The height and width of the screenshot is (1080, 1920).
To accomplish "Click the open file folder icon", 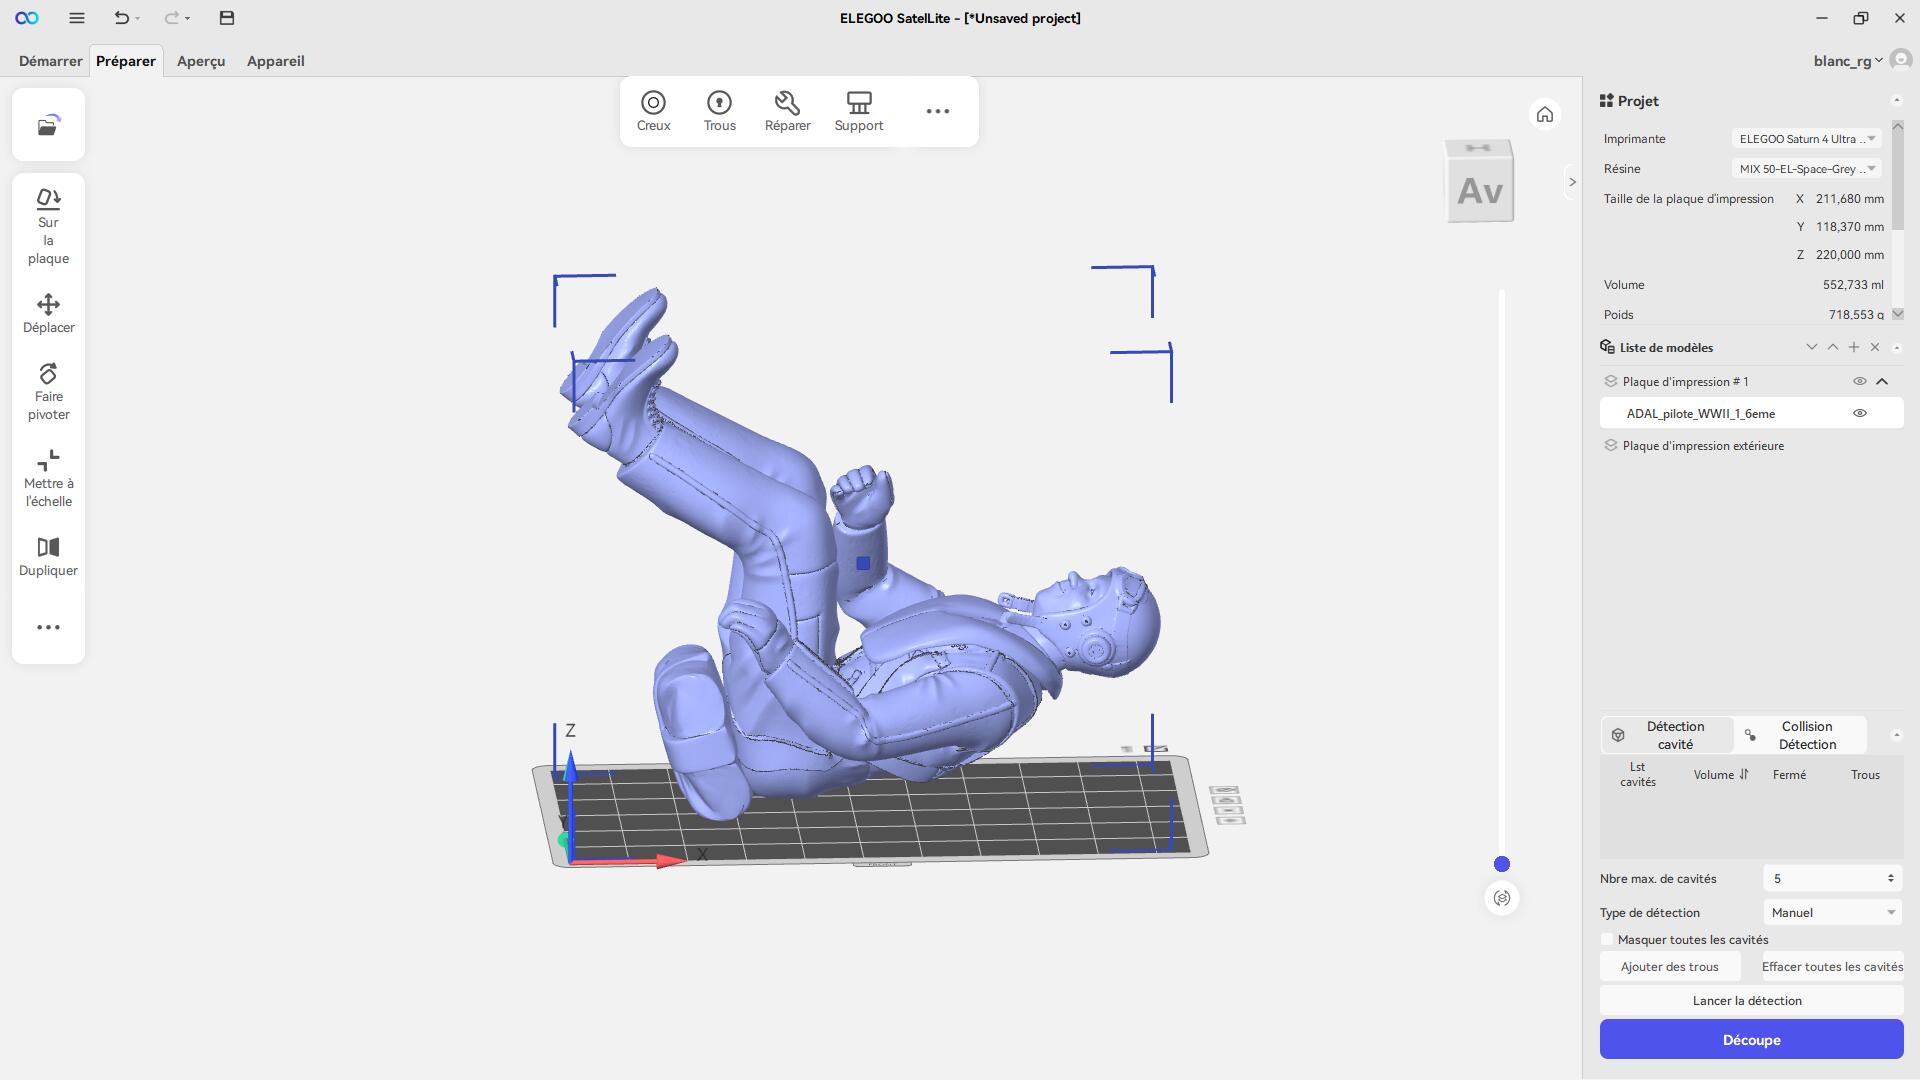I will (48, 125).
